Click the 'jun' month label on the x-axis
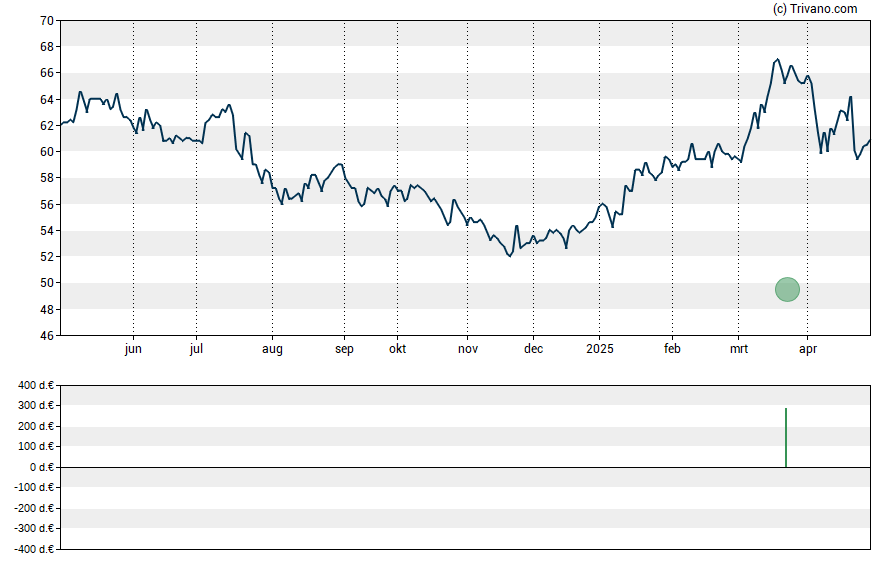The height and width of the screenshot is (565, 888). pos(133,349)
